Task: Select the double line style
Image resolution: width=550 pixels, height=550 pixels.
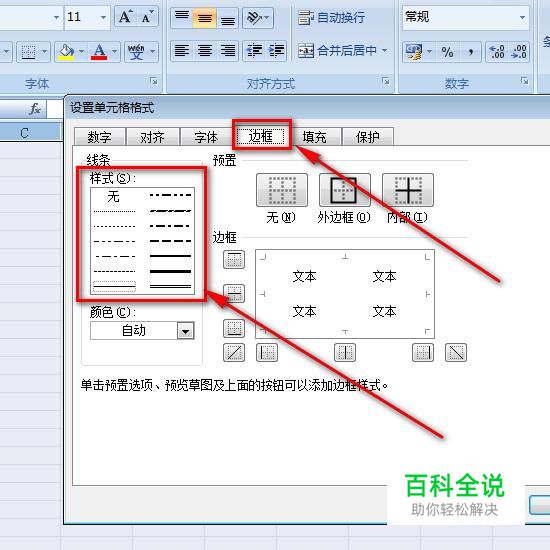Action: point(170,287)
